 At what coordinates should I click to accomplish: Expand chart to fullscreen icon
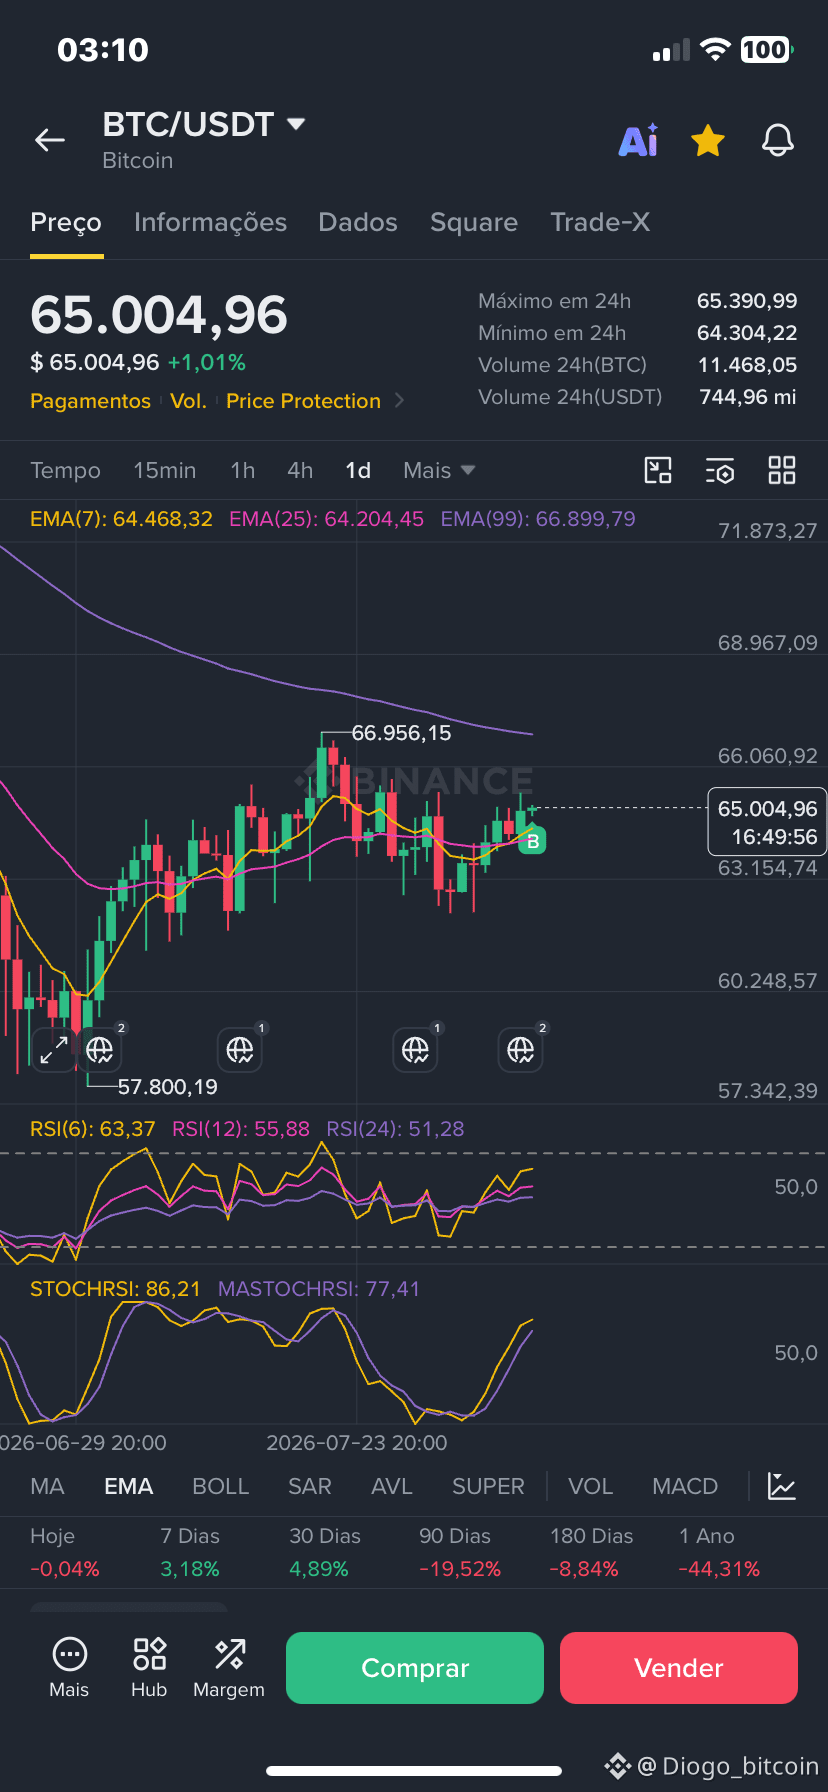pyautogui.click(x=54, y=1050)
